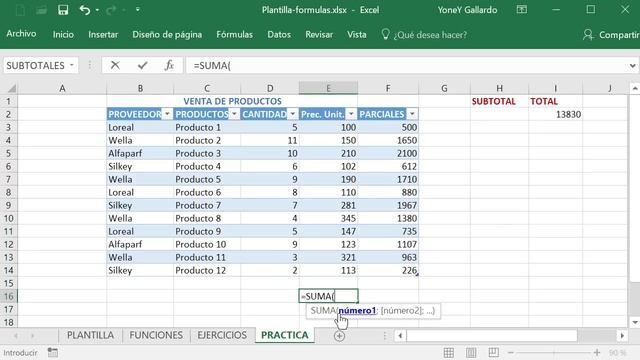Select the Alfaparf cell in row 5
Screen dimensions: 640x360
coord(140,153)
